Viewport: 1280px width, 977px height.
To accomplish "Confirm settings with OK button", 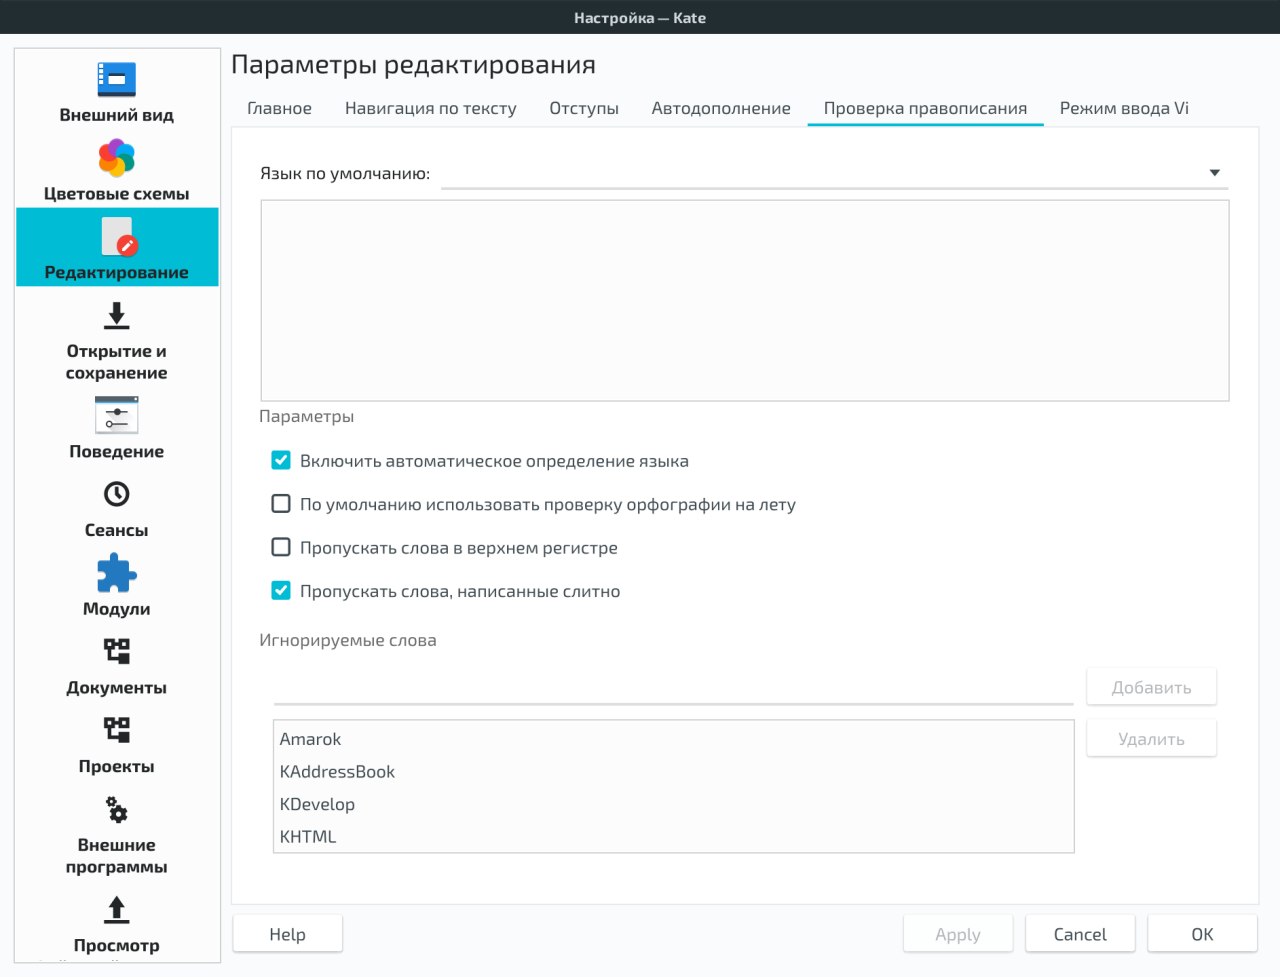I will (1202, 934).
